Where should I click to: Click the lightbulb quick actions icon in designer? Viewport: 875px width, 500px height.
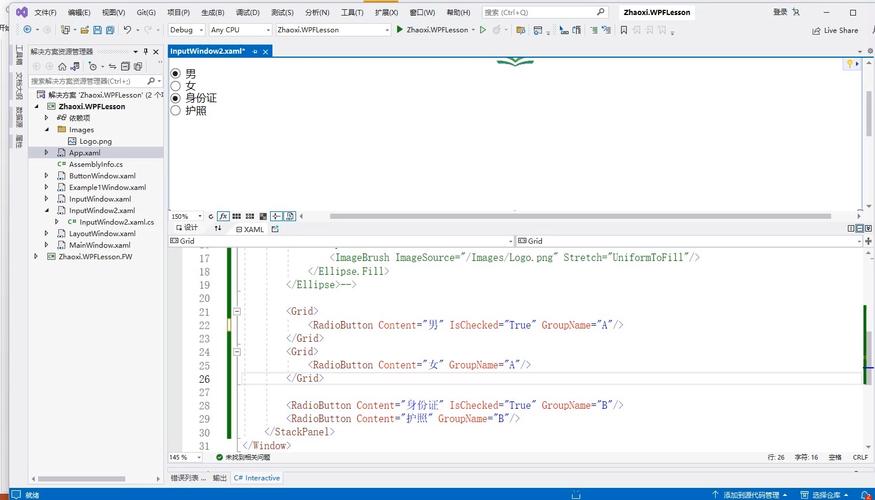click(850, 64)
